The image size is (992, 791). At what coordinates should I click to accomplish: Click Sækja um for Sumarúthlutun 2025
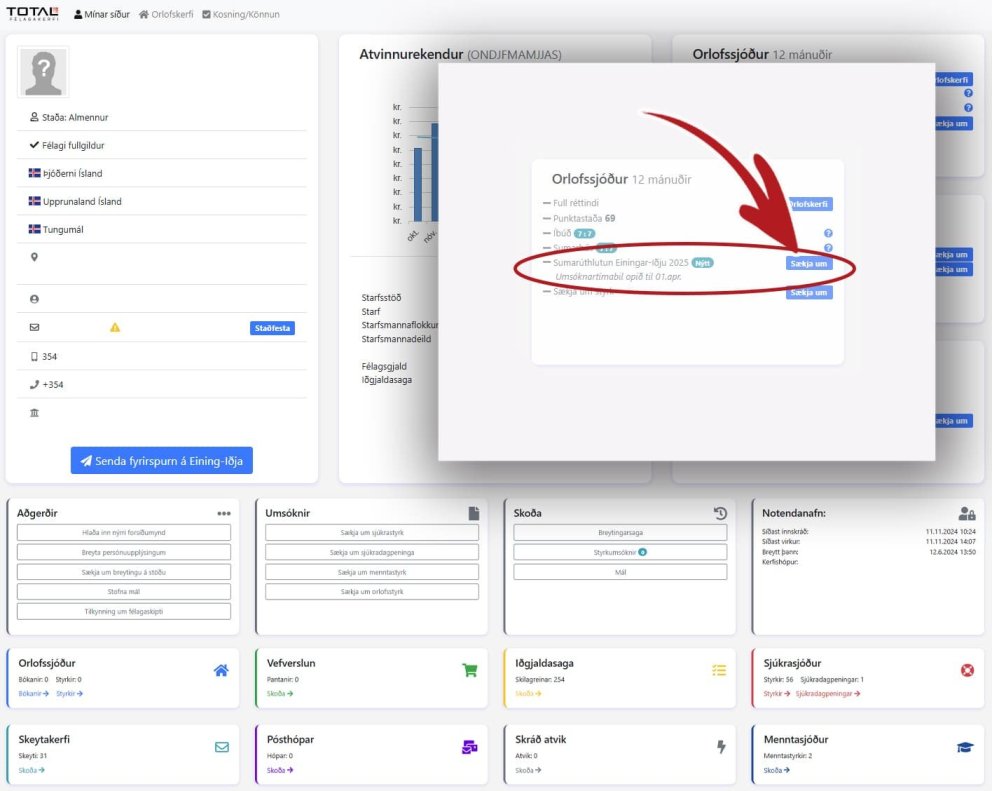click(x=808, y=264)
